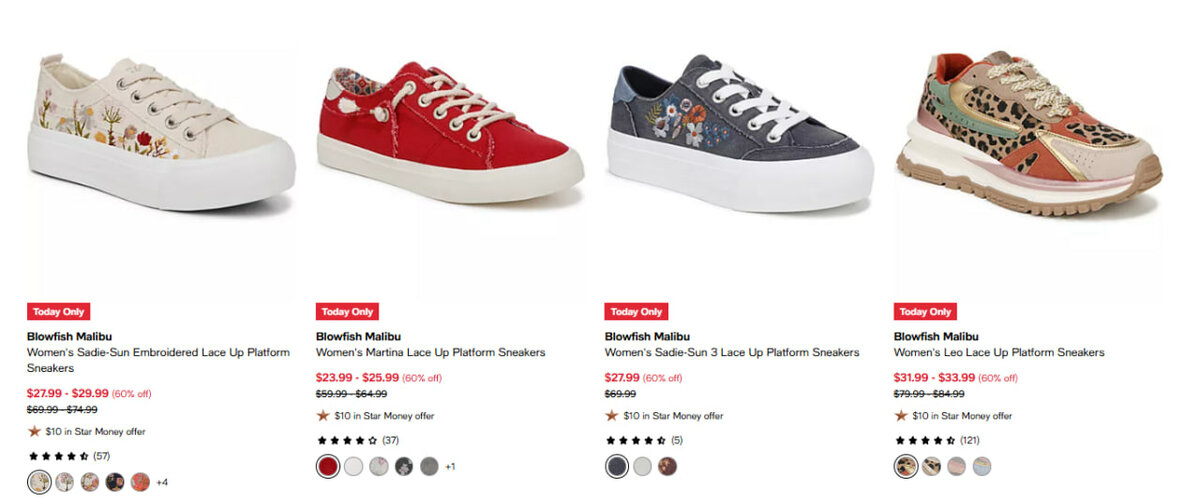Select the red color swatch for Martina sneakers
Viewport: 1200px width, 504px height.
pyautogui.click(x=327, y=466)
